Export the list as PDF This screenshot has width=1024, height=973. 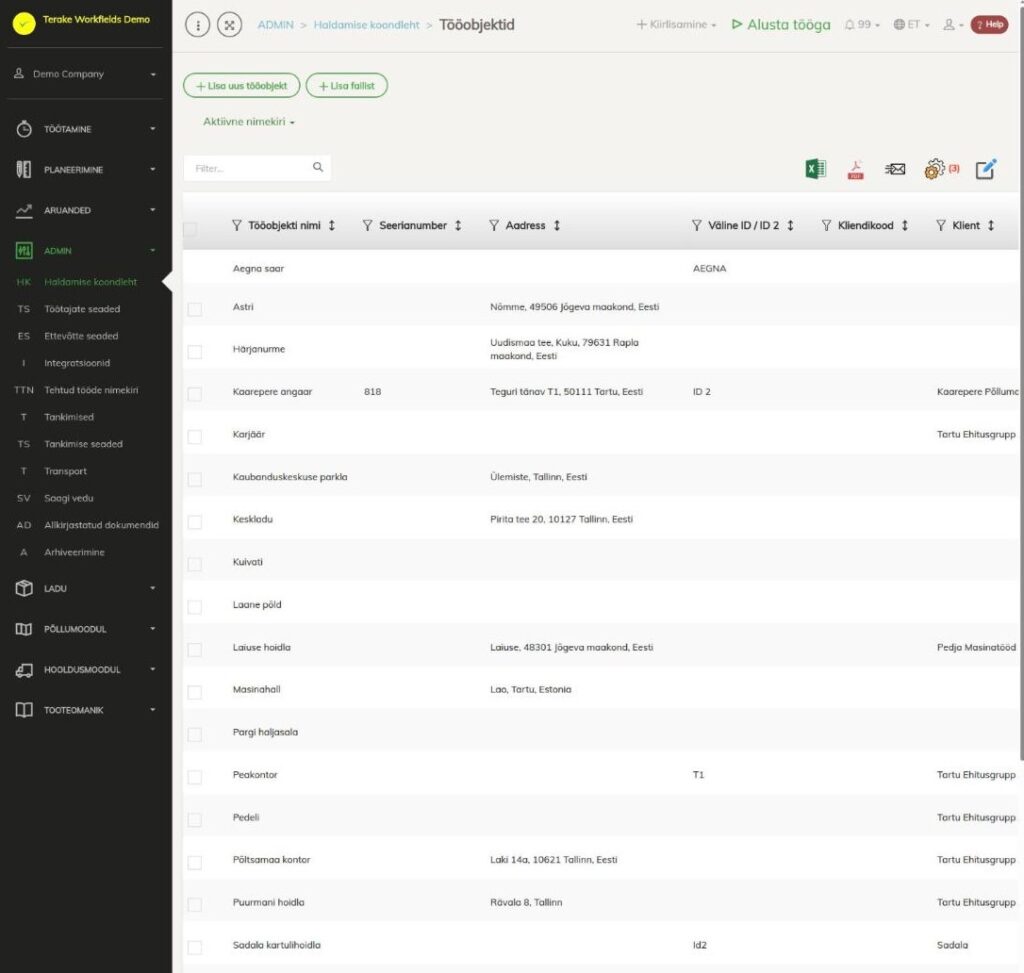[x=856, y=169]
